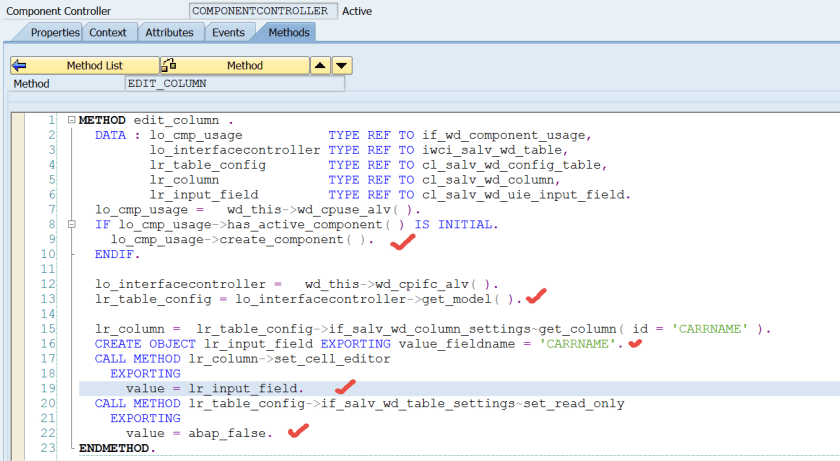Collapse the METHOD edit_column block

(71, 120)
